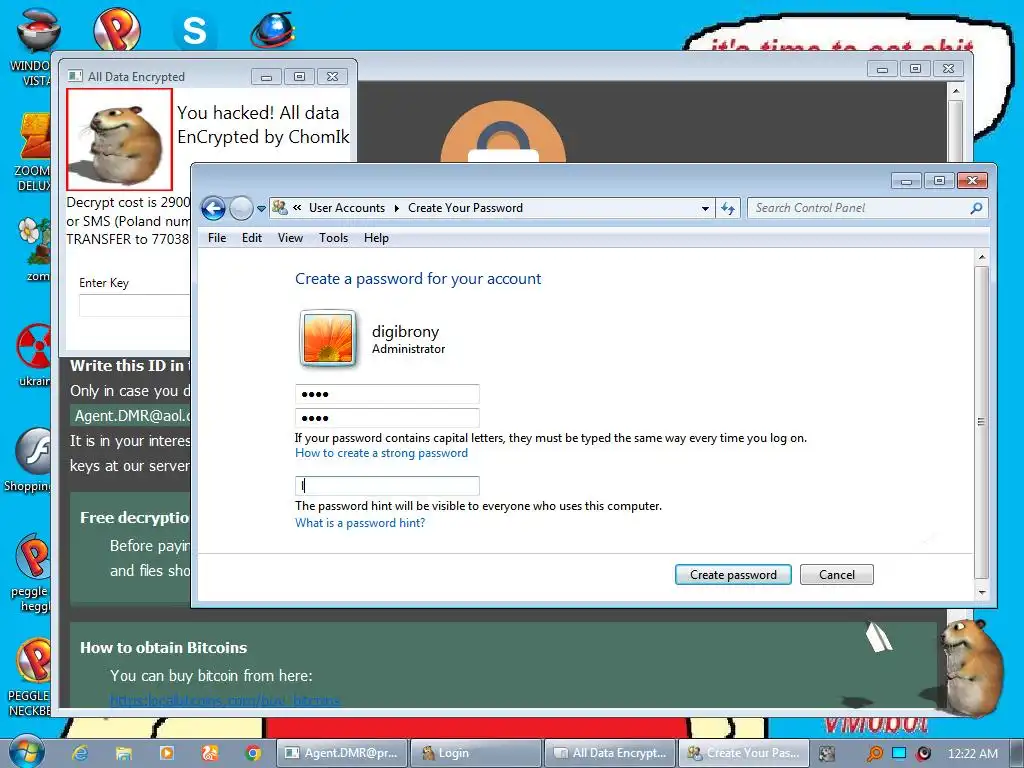Image resolution: width=1024 pixels, height=768 pixels.
Task: Open the File menu
Action: click(217, 238)
